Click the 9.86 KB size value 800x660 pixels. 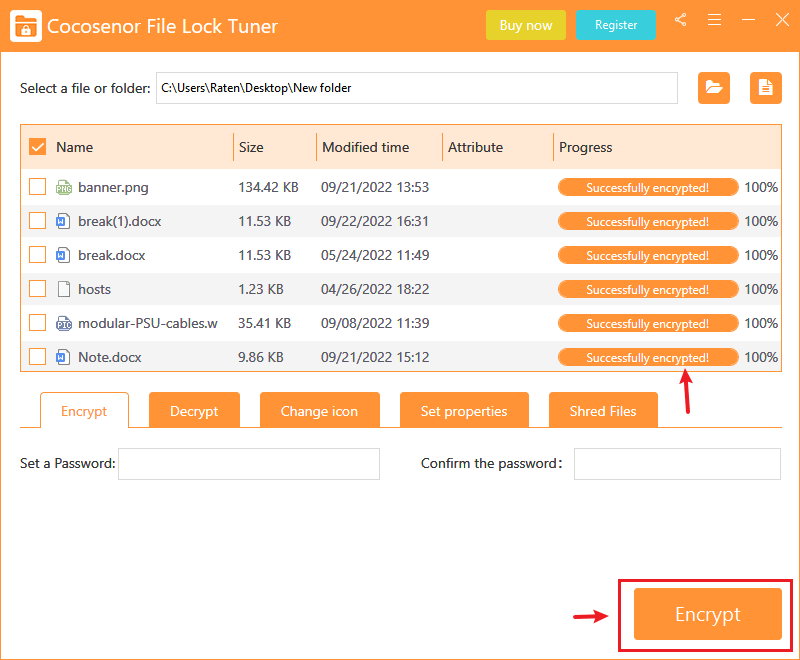point(261,357)
